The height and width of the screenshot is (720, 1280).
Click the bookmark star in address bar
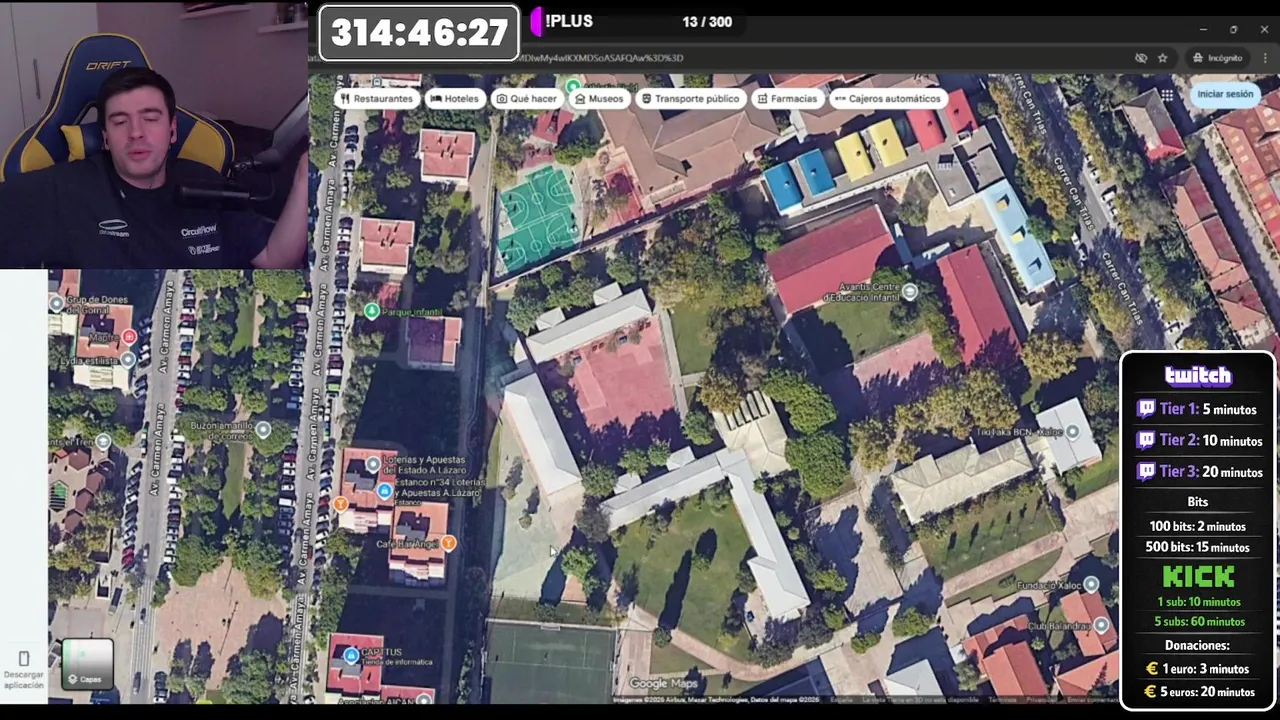click(x=1162, y=58)
